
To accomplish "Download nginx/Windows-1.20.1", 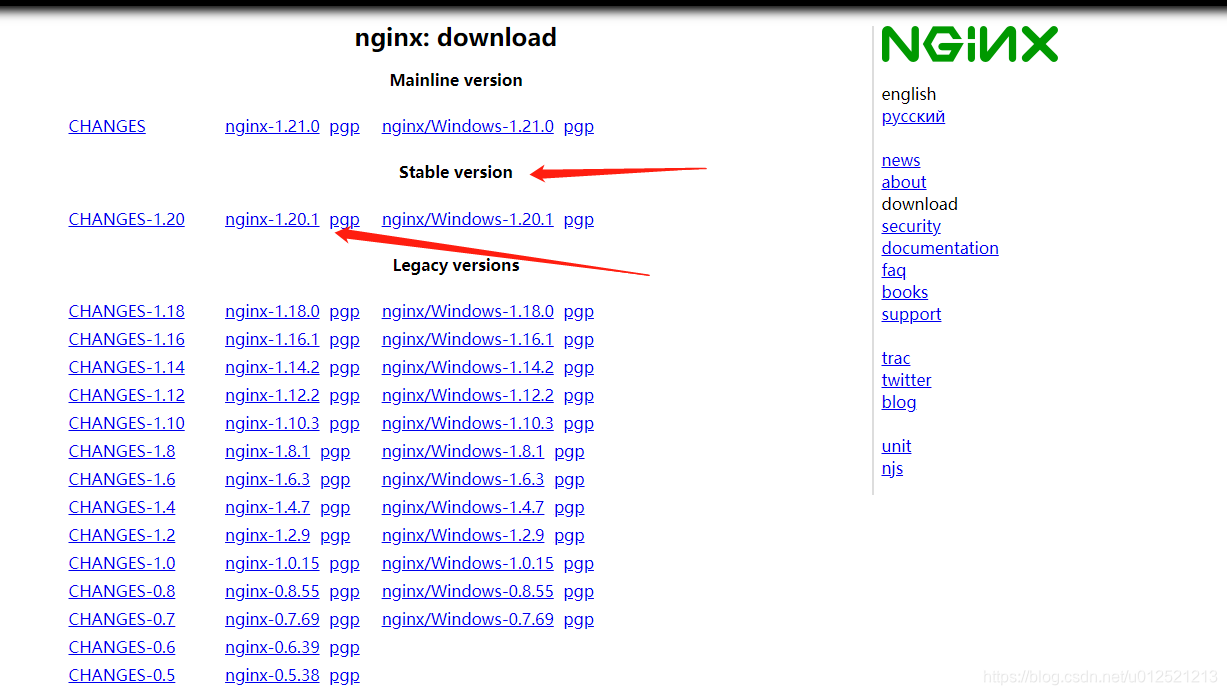I will [x=468, y=220].
